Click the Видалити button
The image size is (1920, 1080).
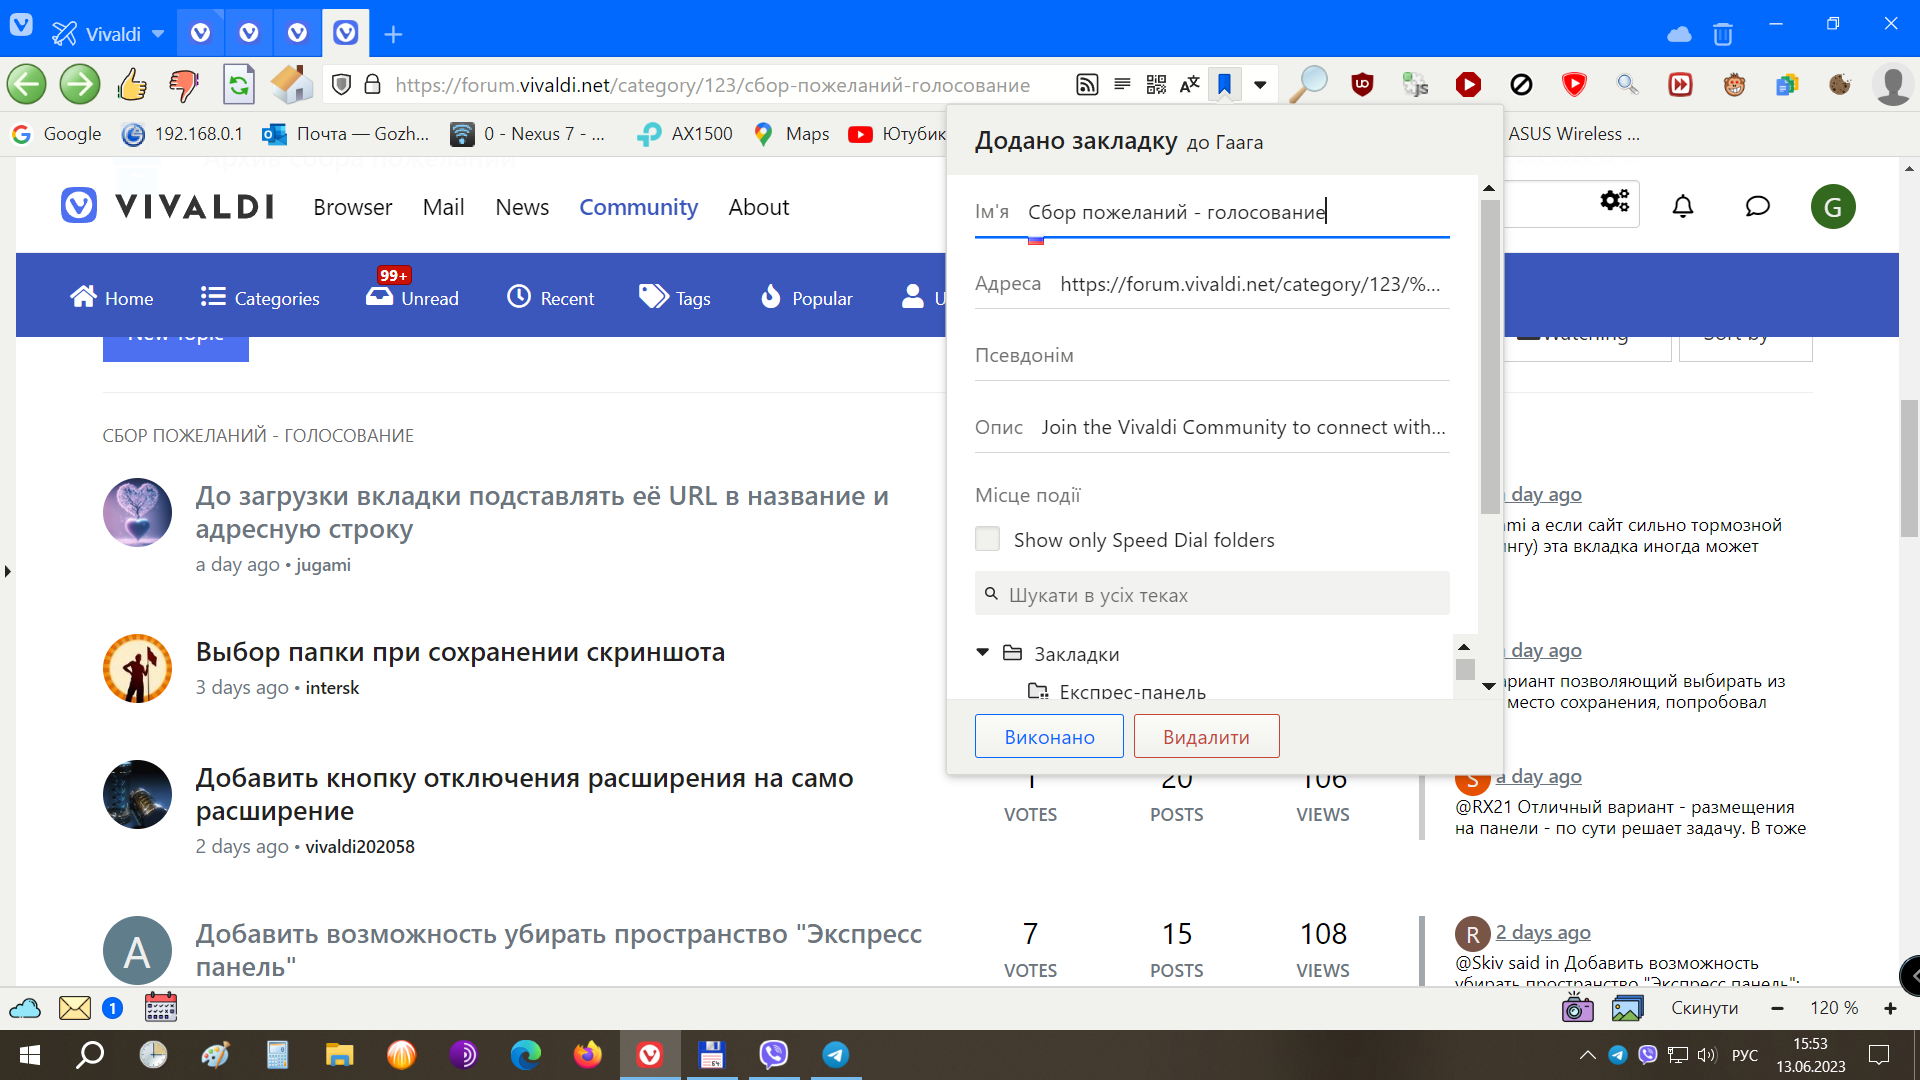[x=1206, y=737]
